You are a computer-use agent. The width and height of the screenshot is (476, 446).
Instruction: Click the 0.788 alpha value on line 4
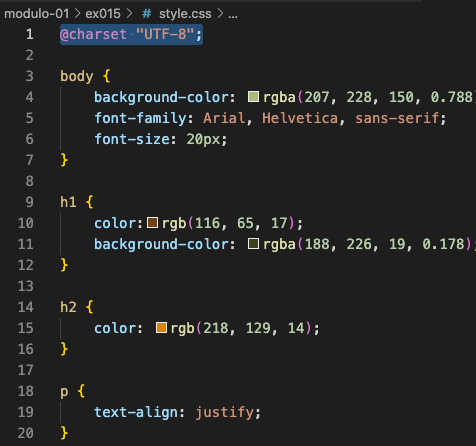pos(451,97)
